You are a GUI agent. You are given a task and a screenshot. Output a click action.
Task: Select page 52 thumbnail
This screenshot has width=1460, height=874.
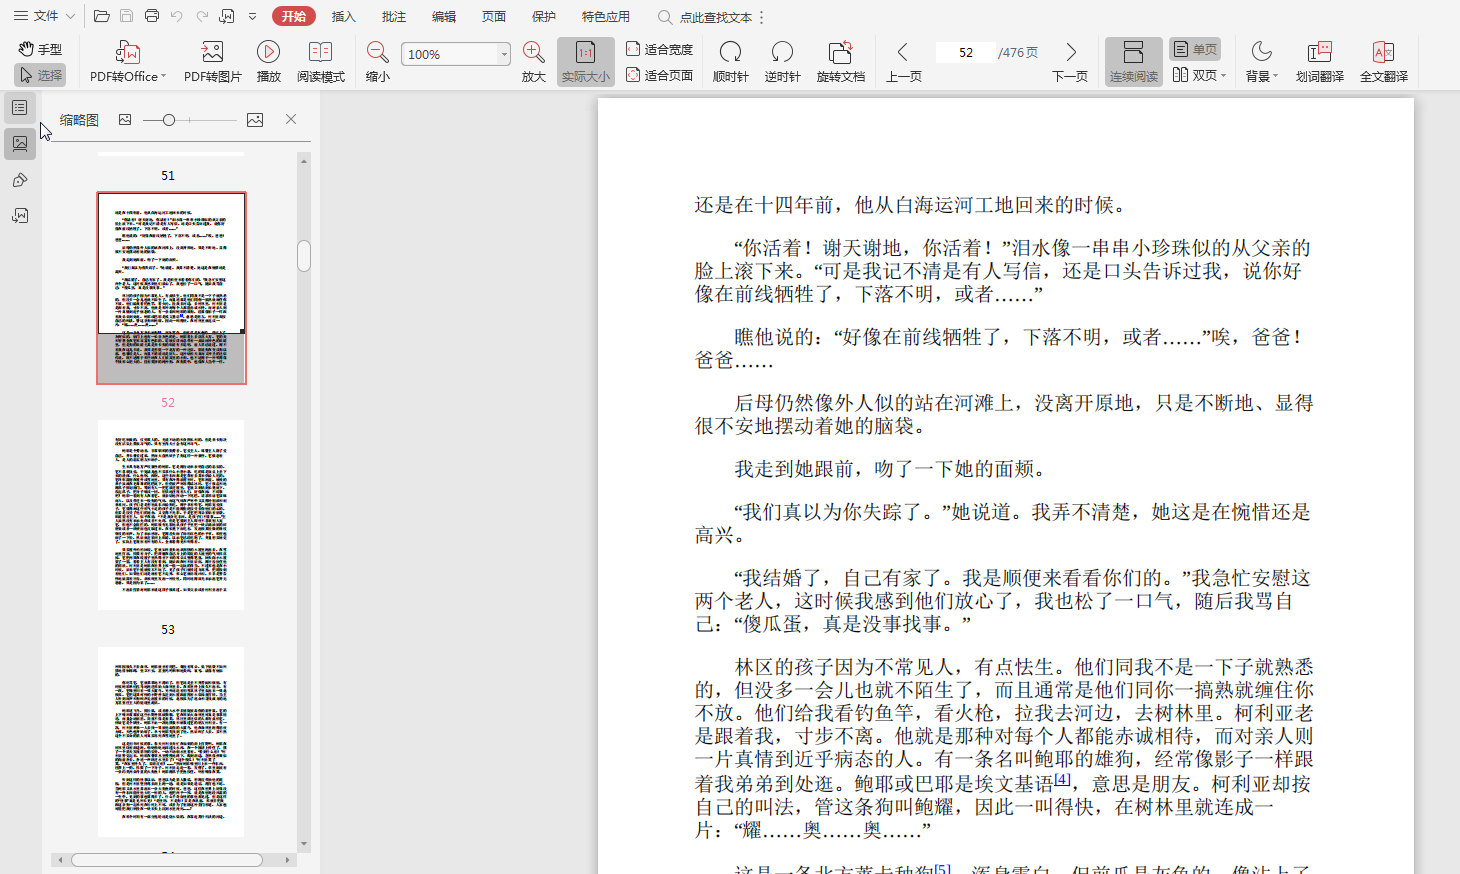click(171, 288)
